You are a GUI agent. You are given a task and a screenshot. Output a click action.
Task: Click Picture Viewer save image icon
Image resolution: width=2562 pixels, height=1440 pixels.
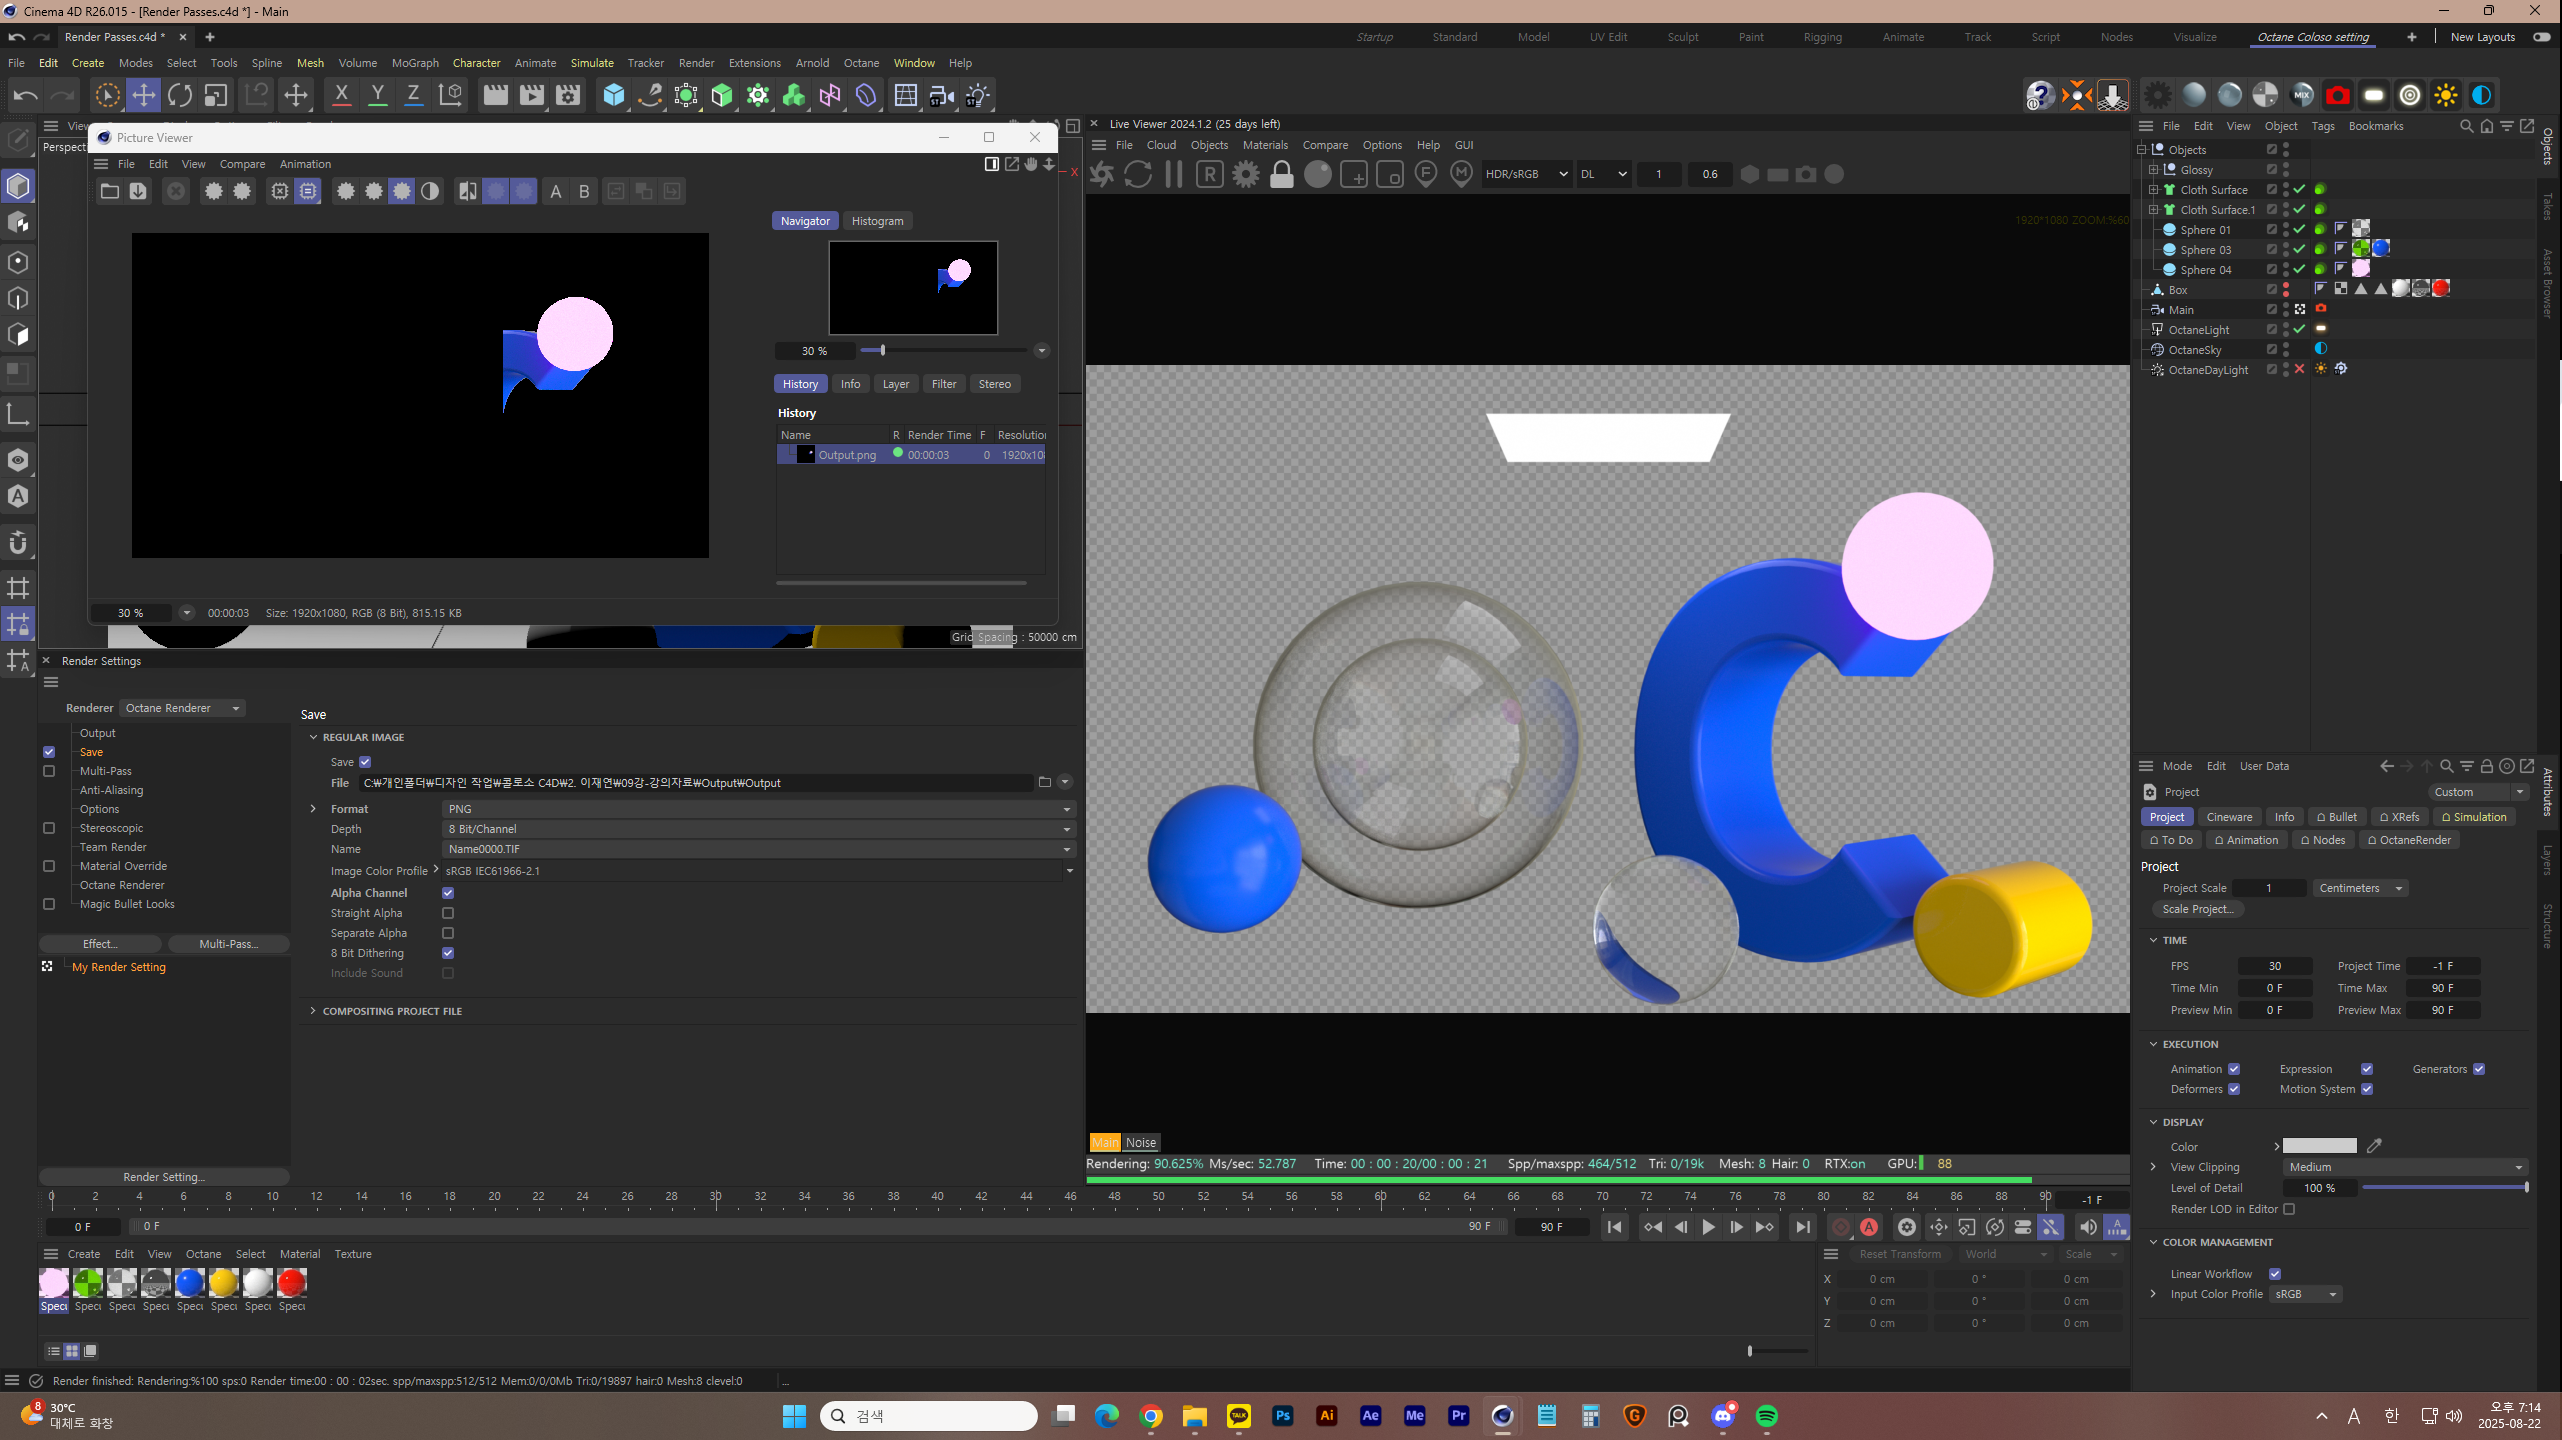(138, 191)
